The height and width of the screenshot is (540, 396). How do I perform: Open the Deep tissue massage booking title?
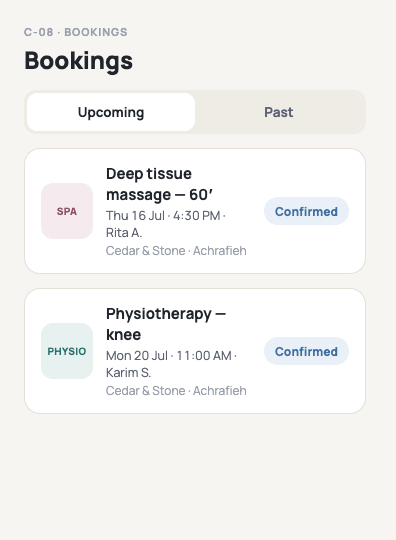tap(159, 184)
